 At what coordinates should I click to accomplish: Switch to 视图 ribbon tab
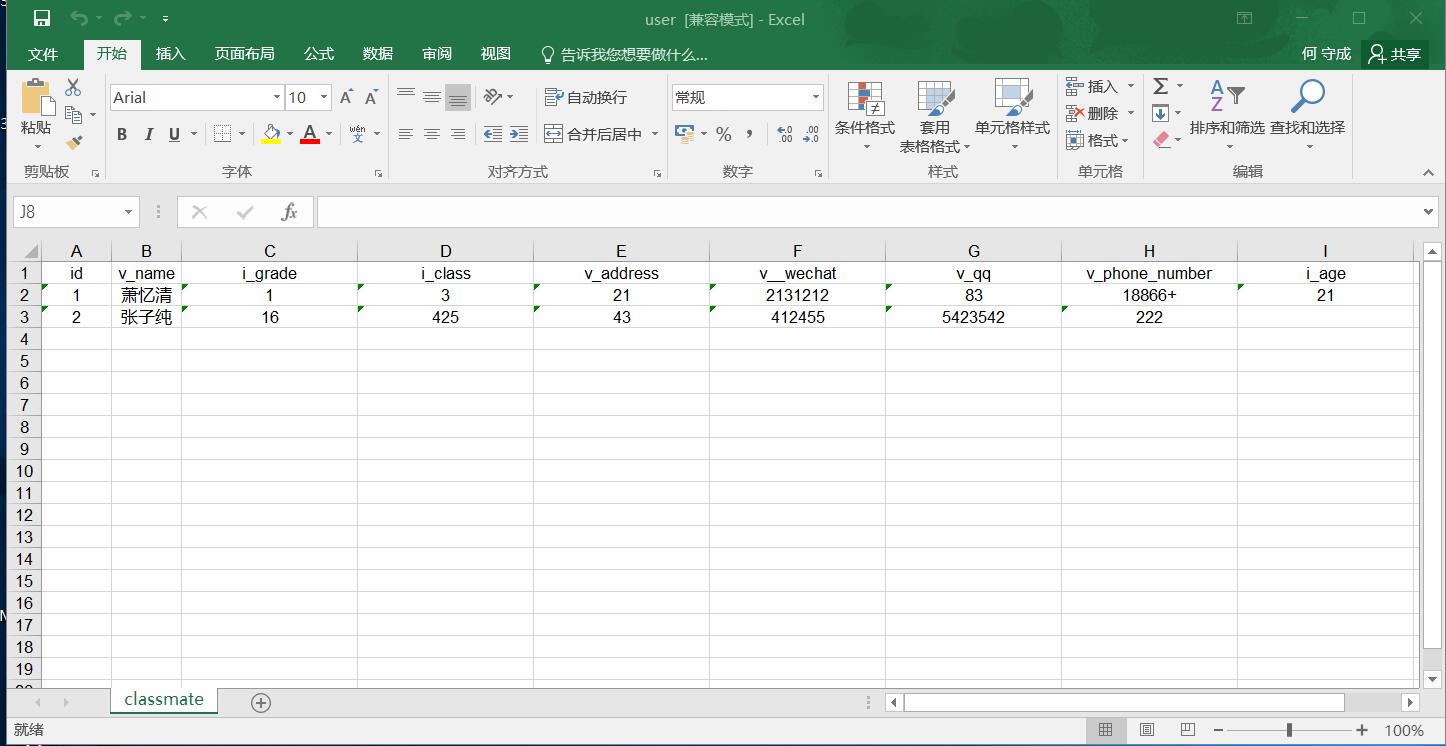[496, 54]
